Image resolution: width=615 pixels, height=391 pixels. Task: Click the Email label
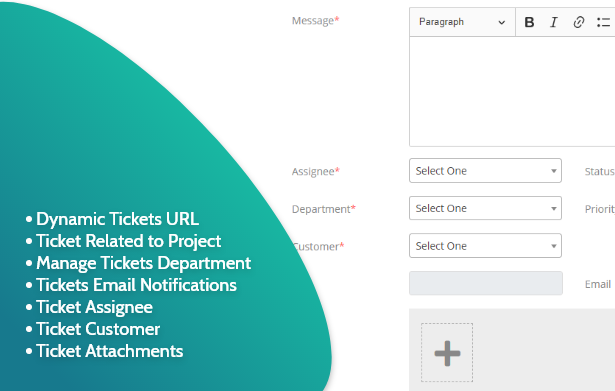coord(598,284)
